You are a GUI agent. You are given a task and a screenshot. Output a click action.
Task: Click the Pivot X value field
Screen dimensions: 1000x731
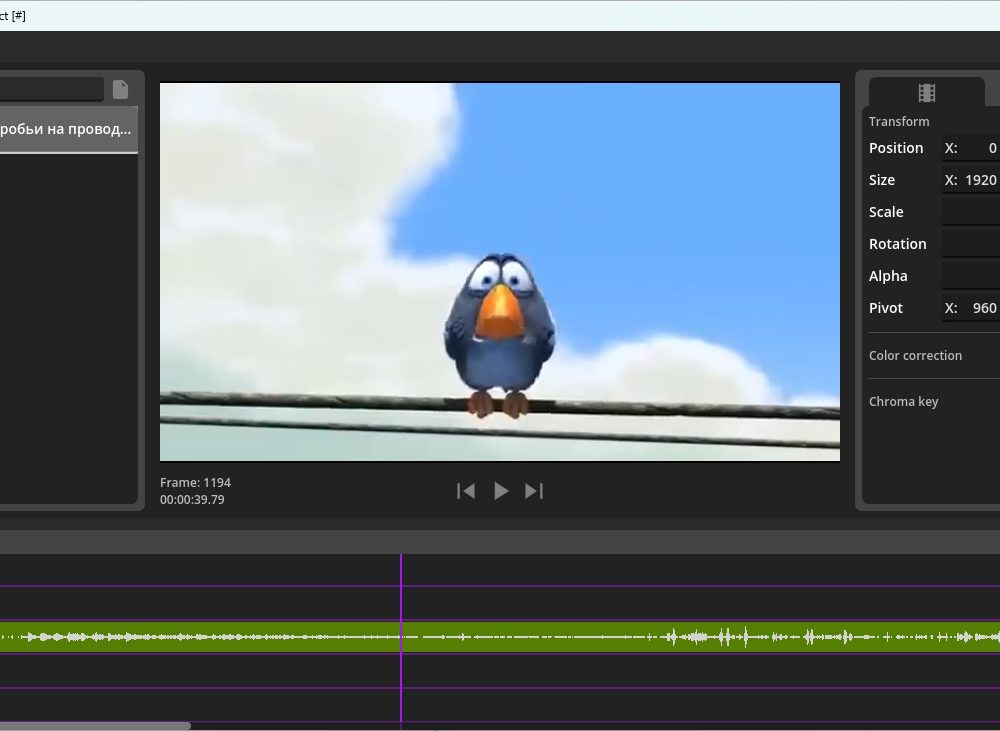point(971,308)
